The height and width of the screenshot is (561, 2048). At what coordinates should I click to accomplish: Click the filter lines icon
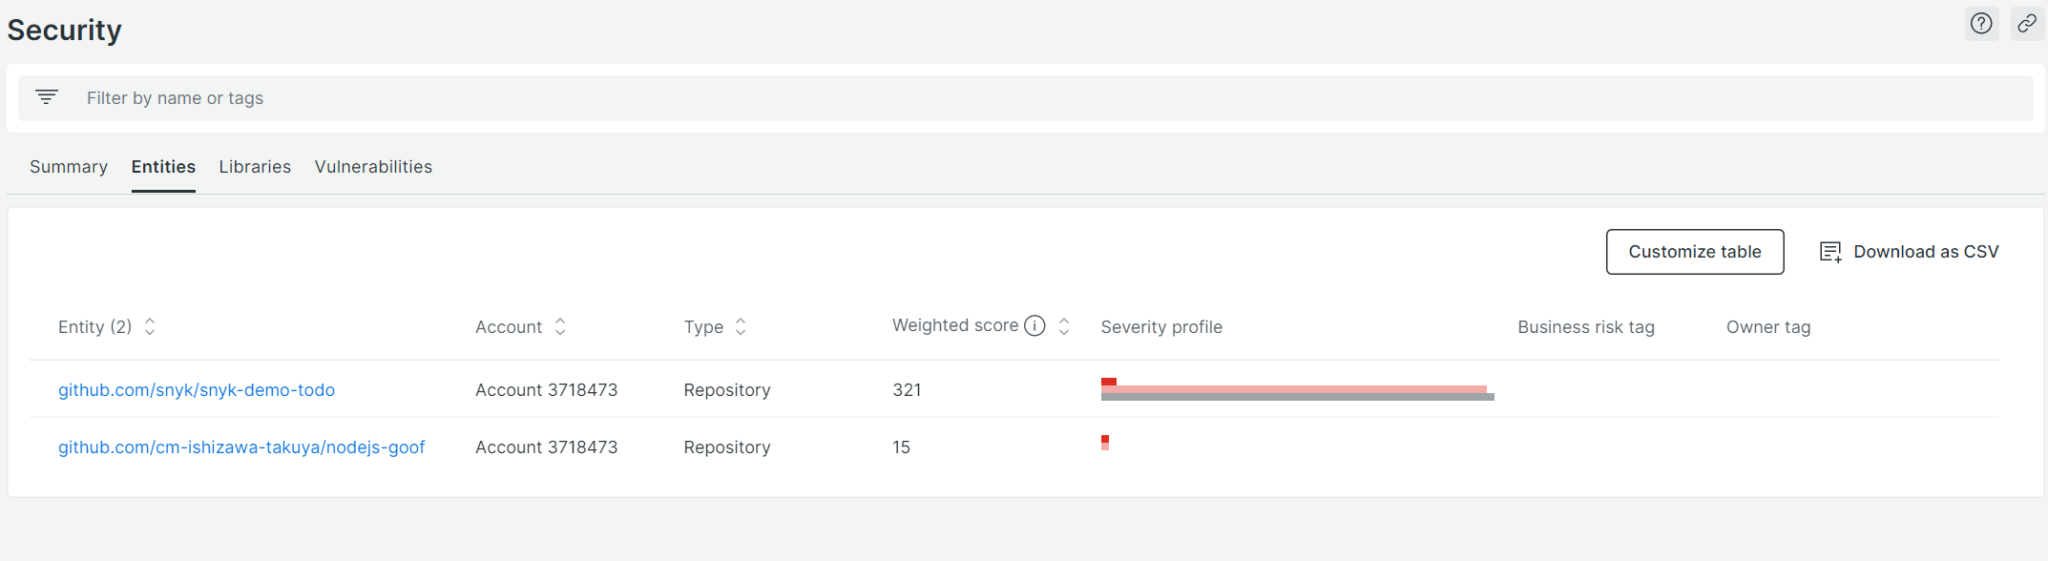coord(46,97)
